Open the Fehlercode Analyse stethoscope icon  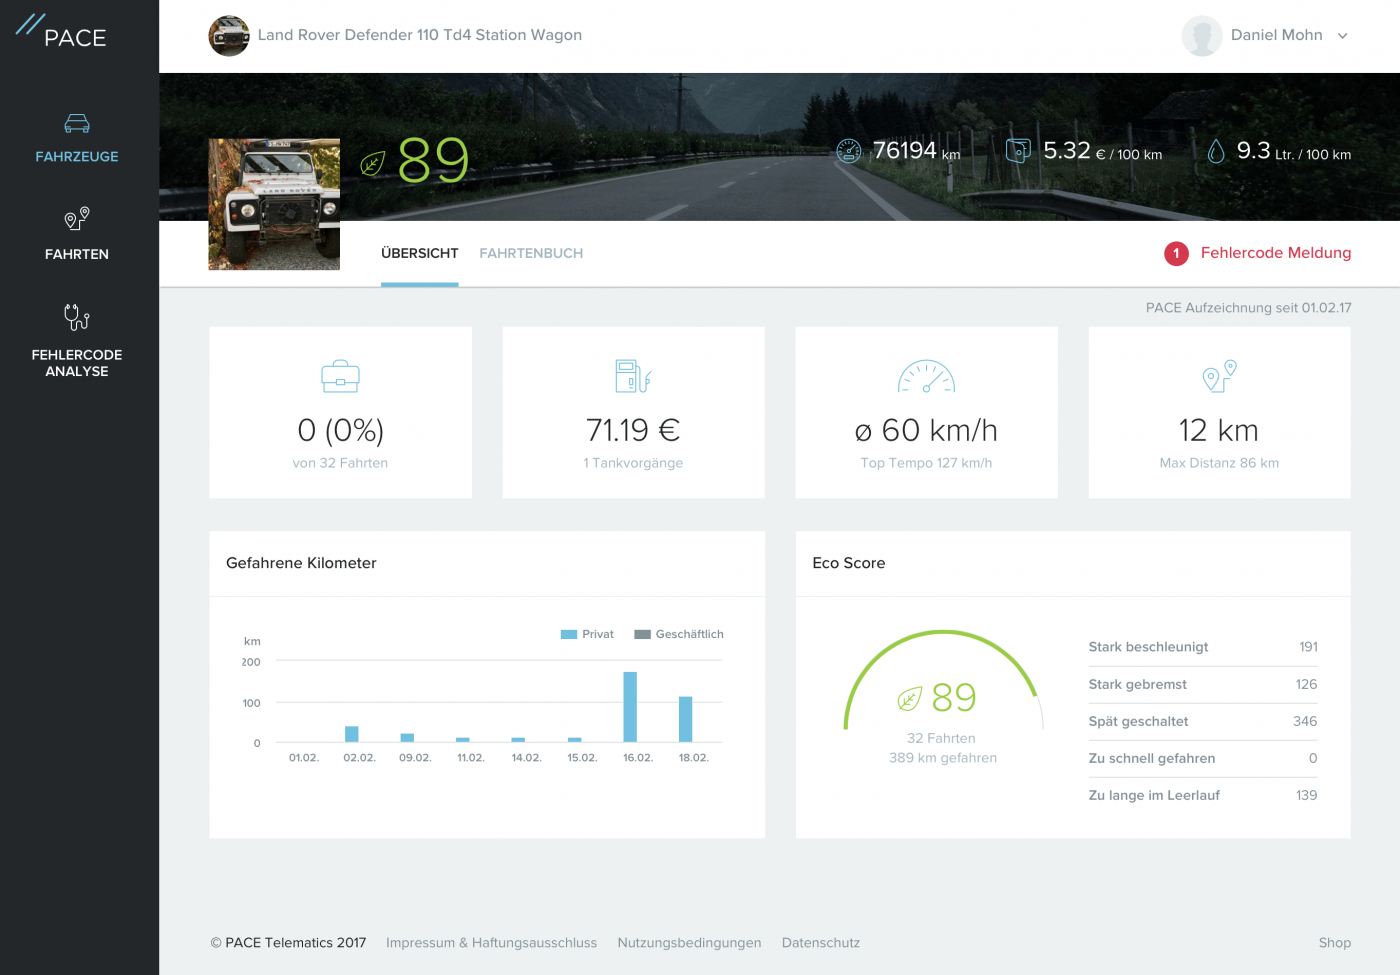tap(77, 317)
